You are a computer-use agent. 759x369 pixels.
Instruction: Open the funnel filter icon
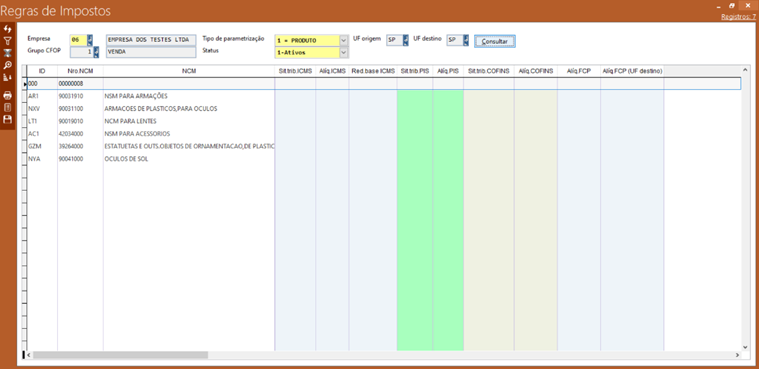[7, 42]
